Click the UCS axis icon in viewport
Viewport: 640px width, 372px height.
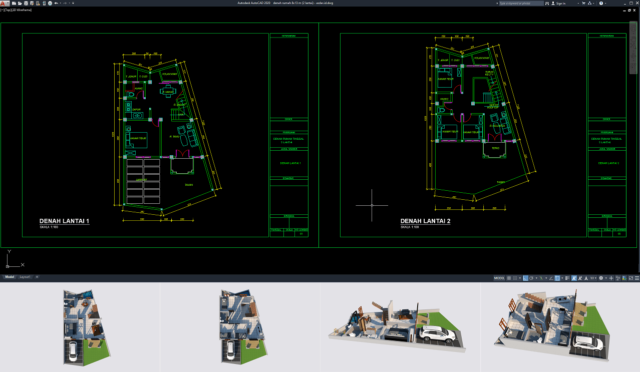15,259
